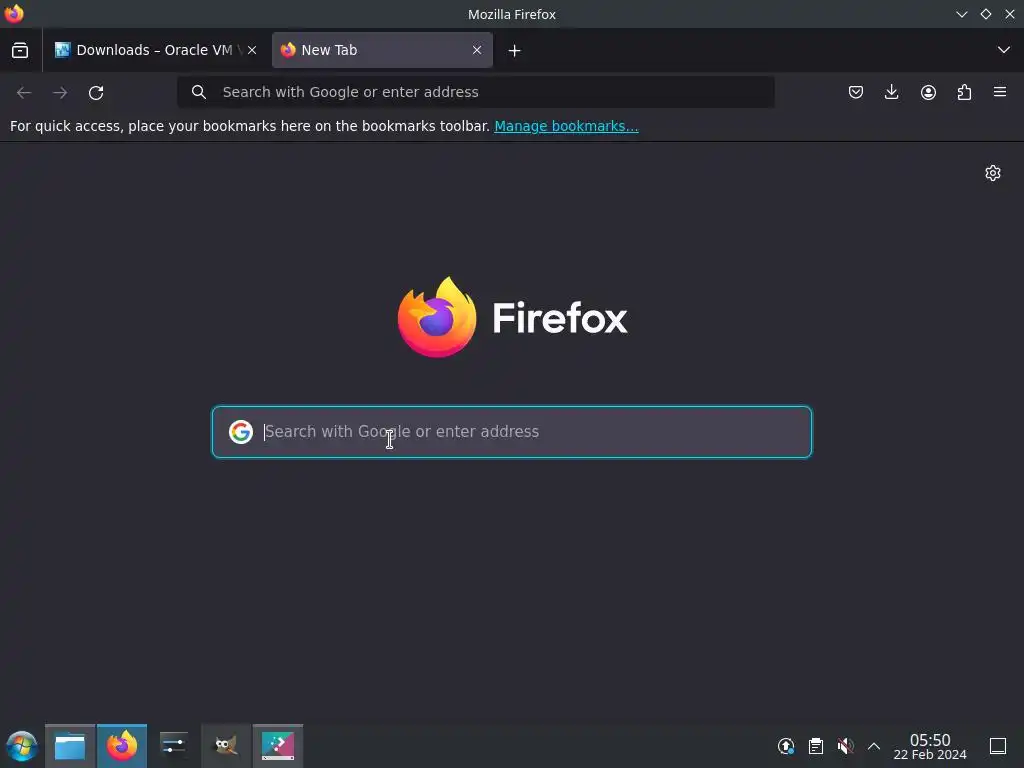The width and height of the screenshot is (1024, 768).
Task: Open the Firefox account menu
Action: click(x=928, y=92)
